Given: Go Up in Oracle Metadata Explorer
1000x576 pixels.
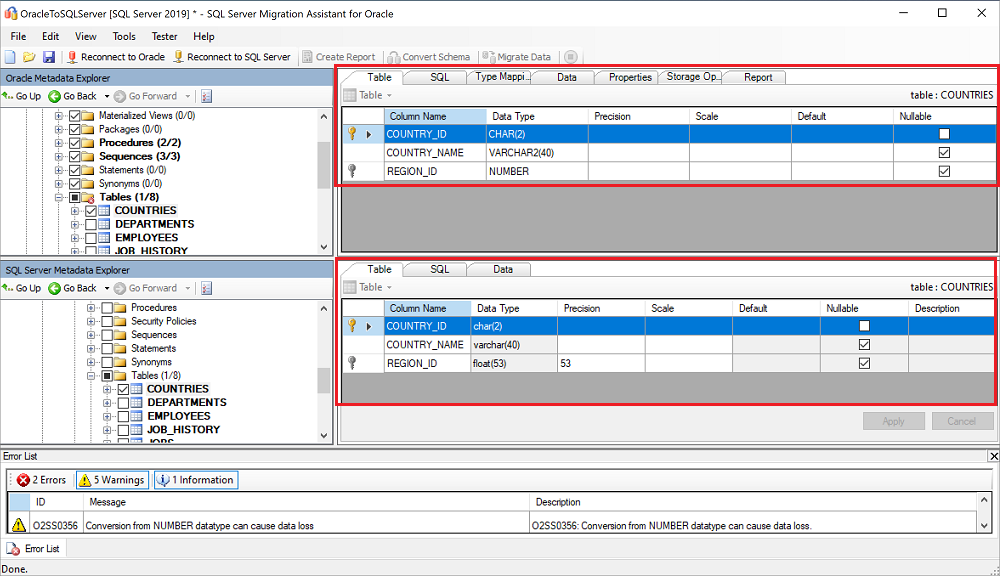Looking at the screenshot, I should pos(22,96).
